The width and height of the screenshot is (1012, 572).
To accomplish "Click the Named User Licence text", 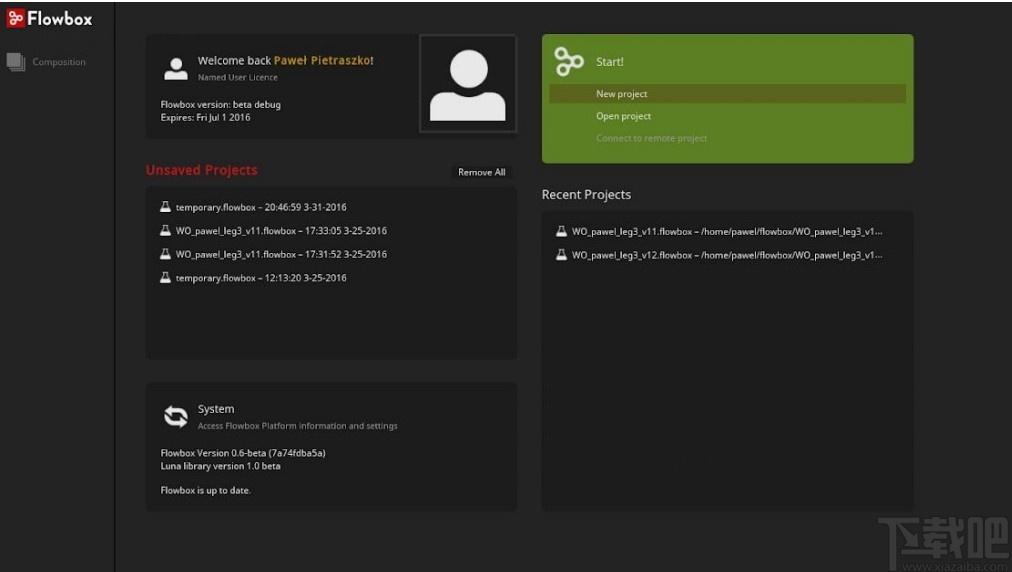I will [x=238, y=77].
